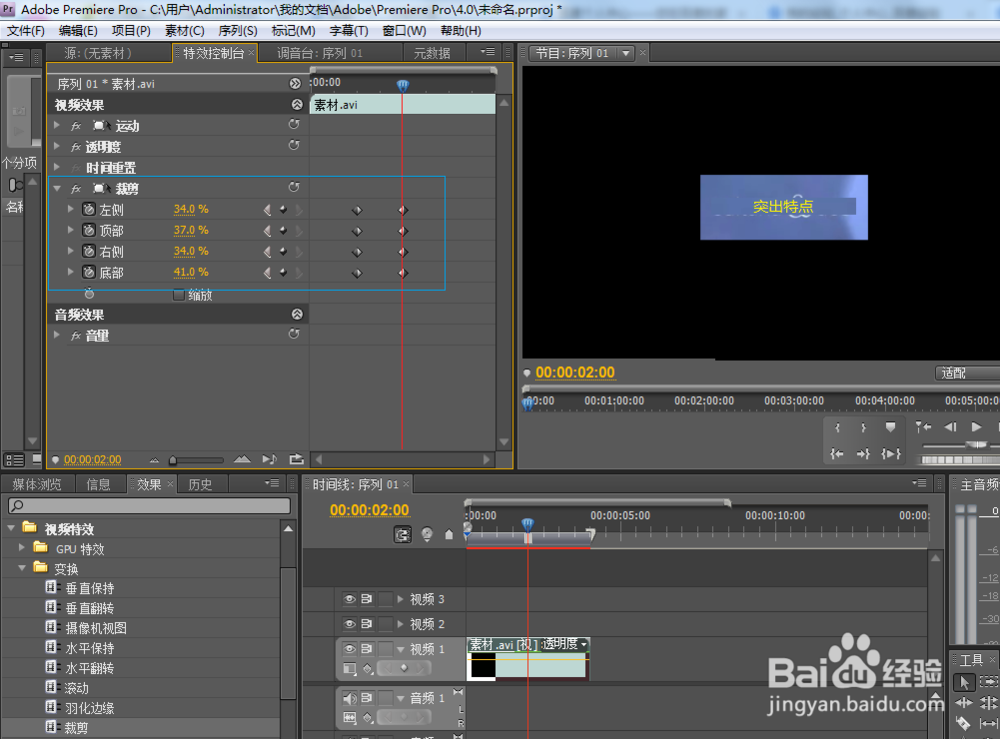Add or remove keyframe for 顶部
Viewport: 1000px width, 739px height.
(283, 230)
